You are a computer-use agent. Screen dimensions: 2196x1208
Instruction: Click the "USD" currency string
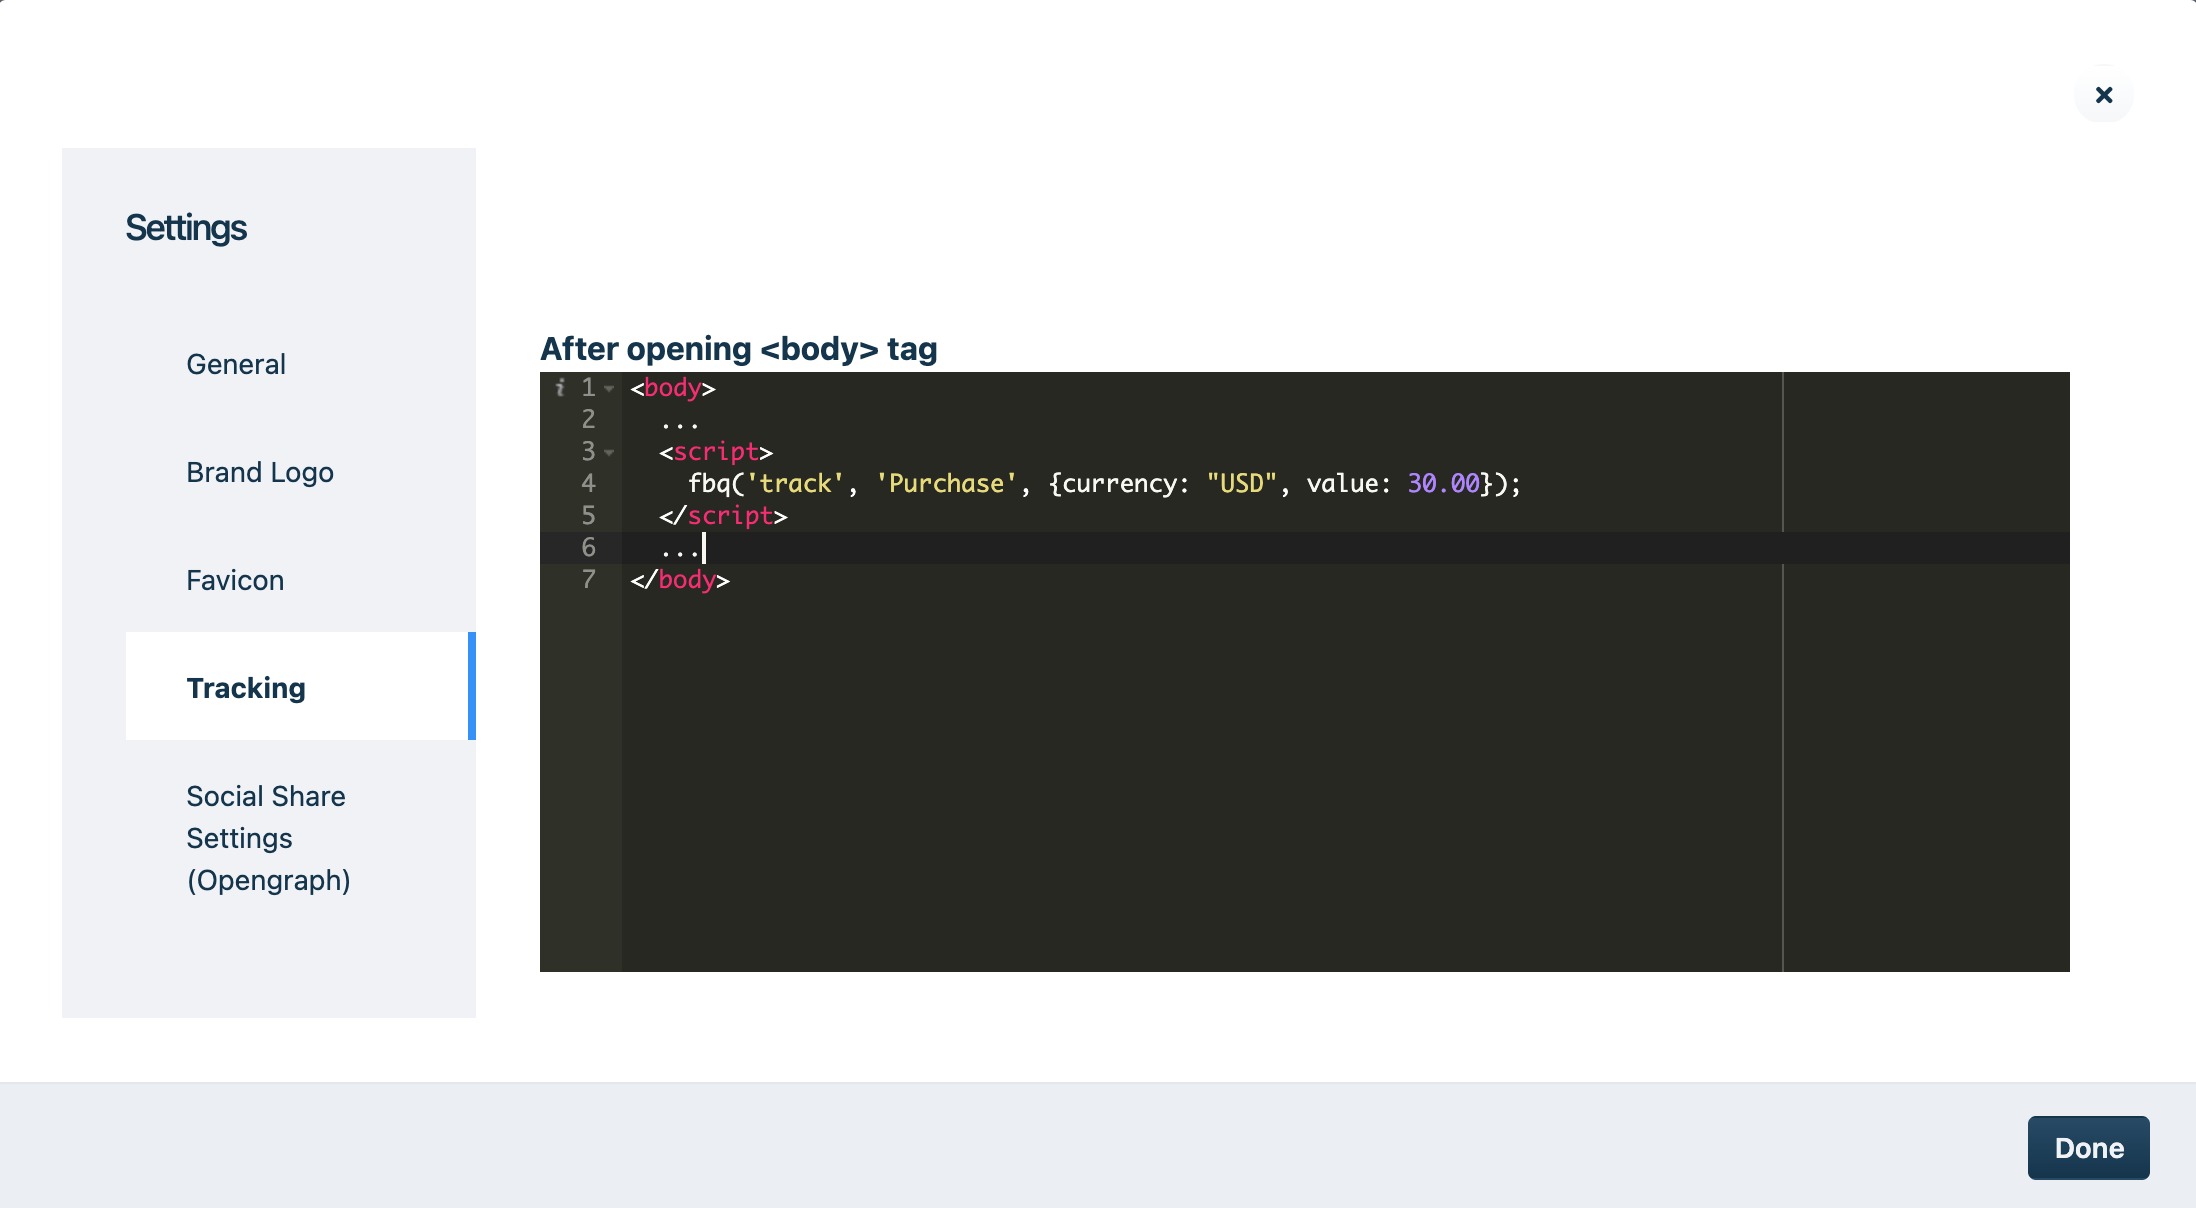(1241, 484)
